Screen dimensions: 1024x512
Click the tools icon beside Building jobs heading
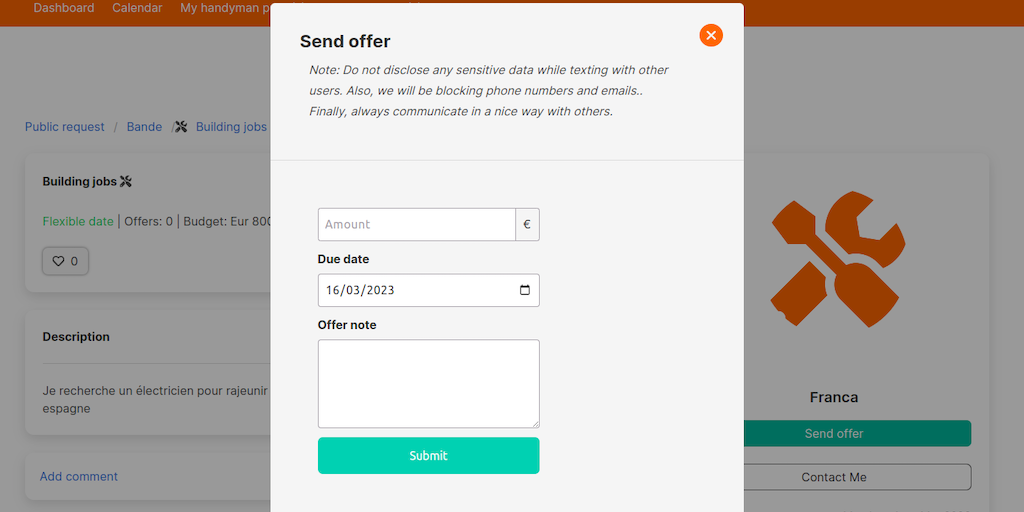126,182
